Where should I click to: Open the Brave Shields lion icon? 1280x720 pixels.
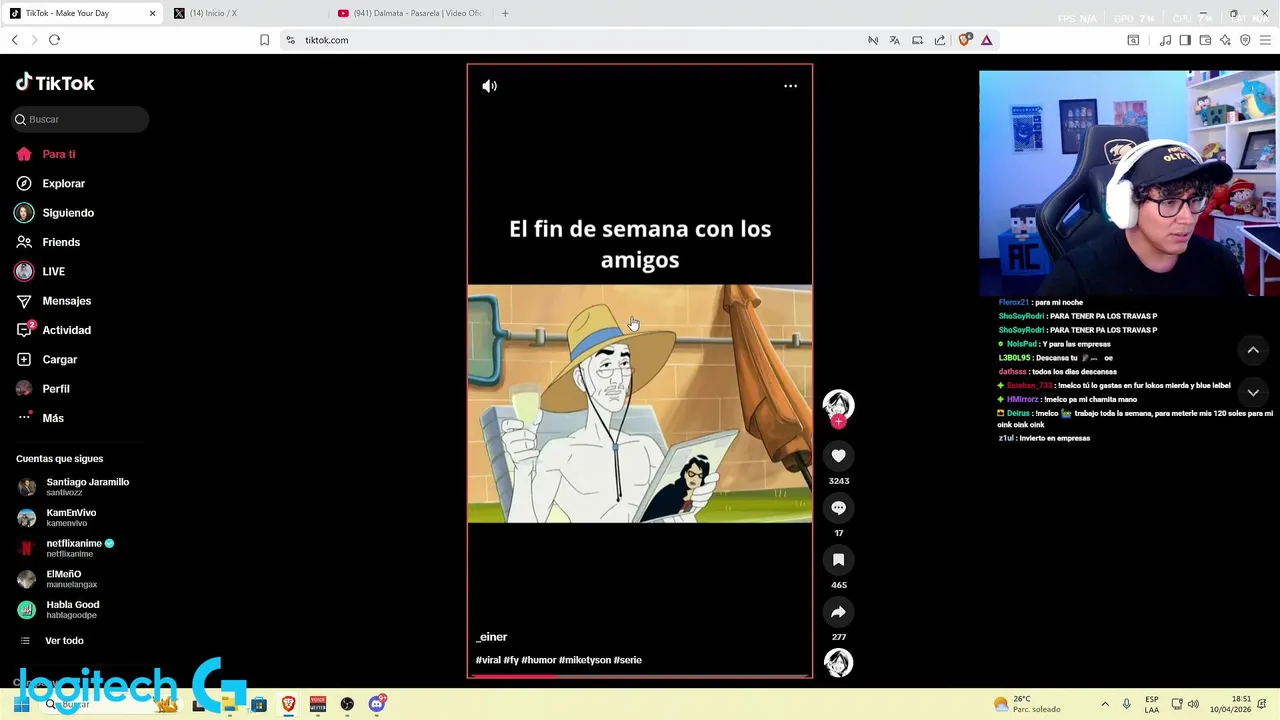[964, 40]
